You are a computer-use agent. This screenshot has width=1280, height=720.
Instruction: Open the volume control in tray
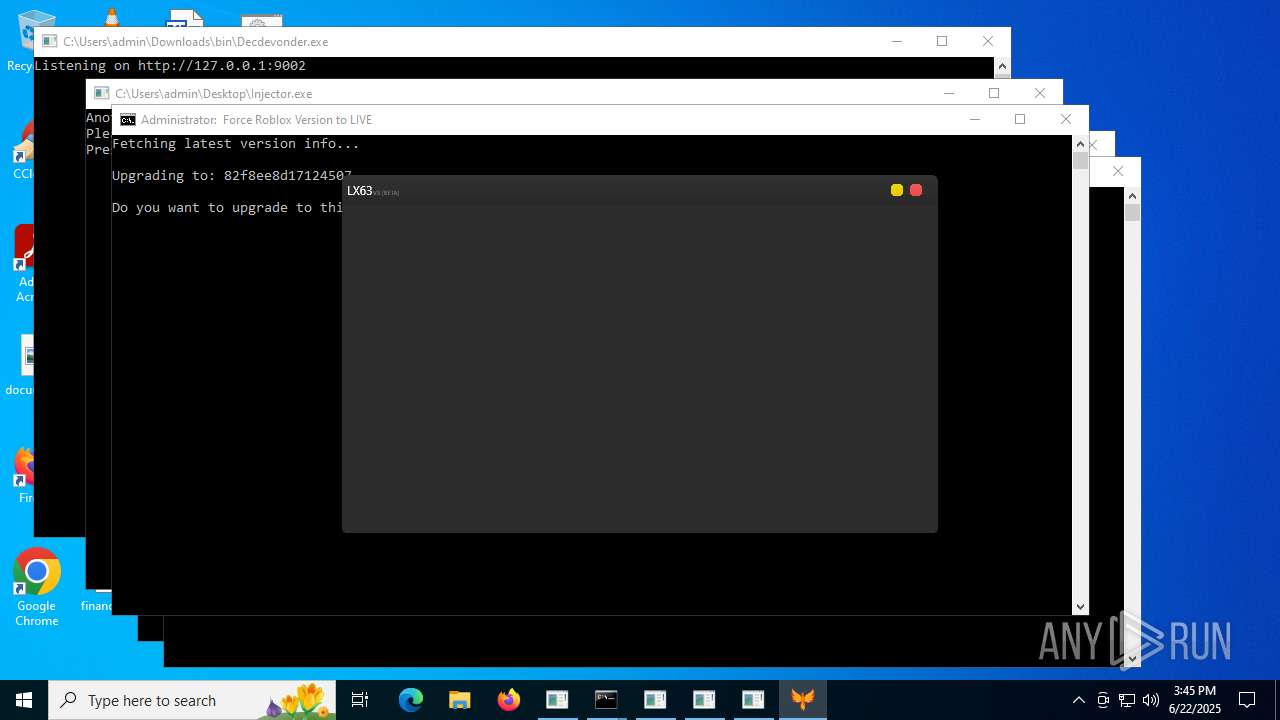1151,700
